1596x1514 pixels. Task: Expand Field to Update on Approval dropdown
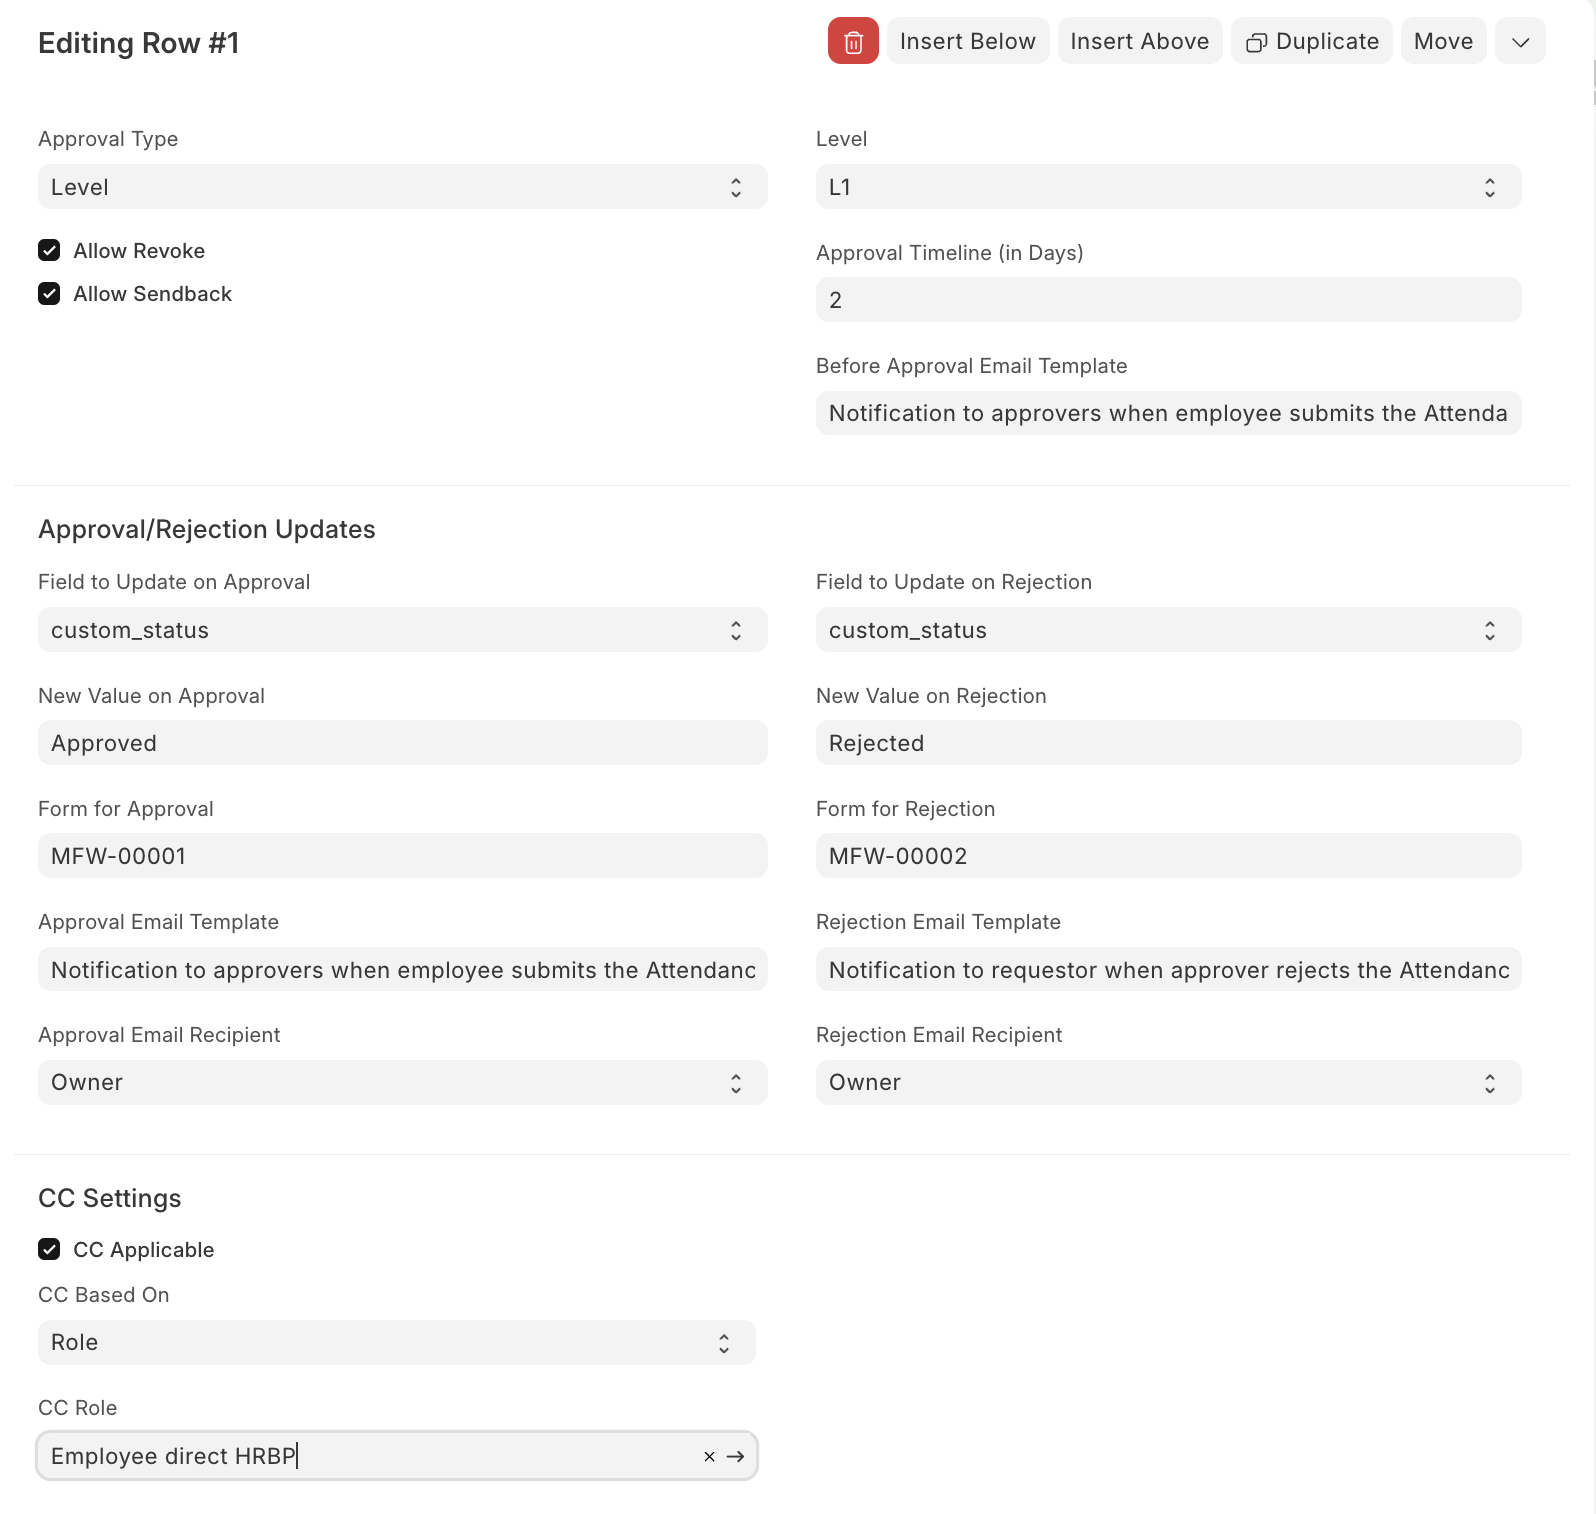click(403, 630)
